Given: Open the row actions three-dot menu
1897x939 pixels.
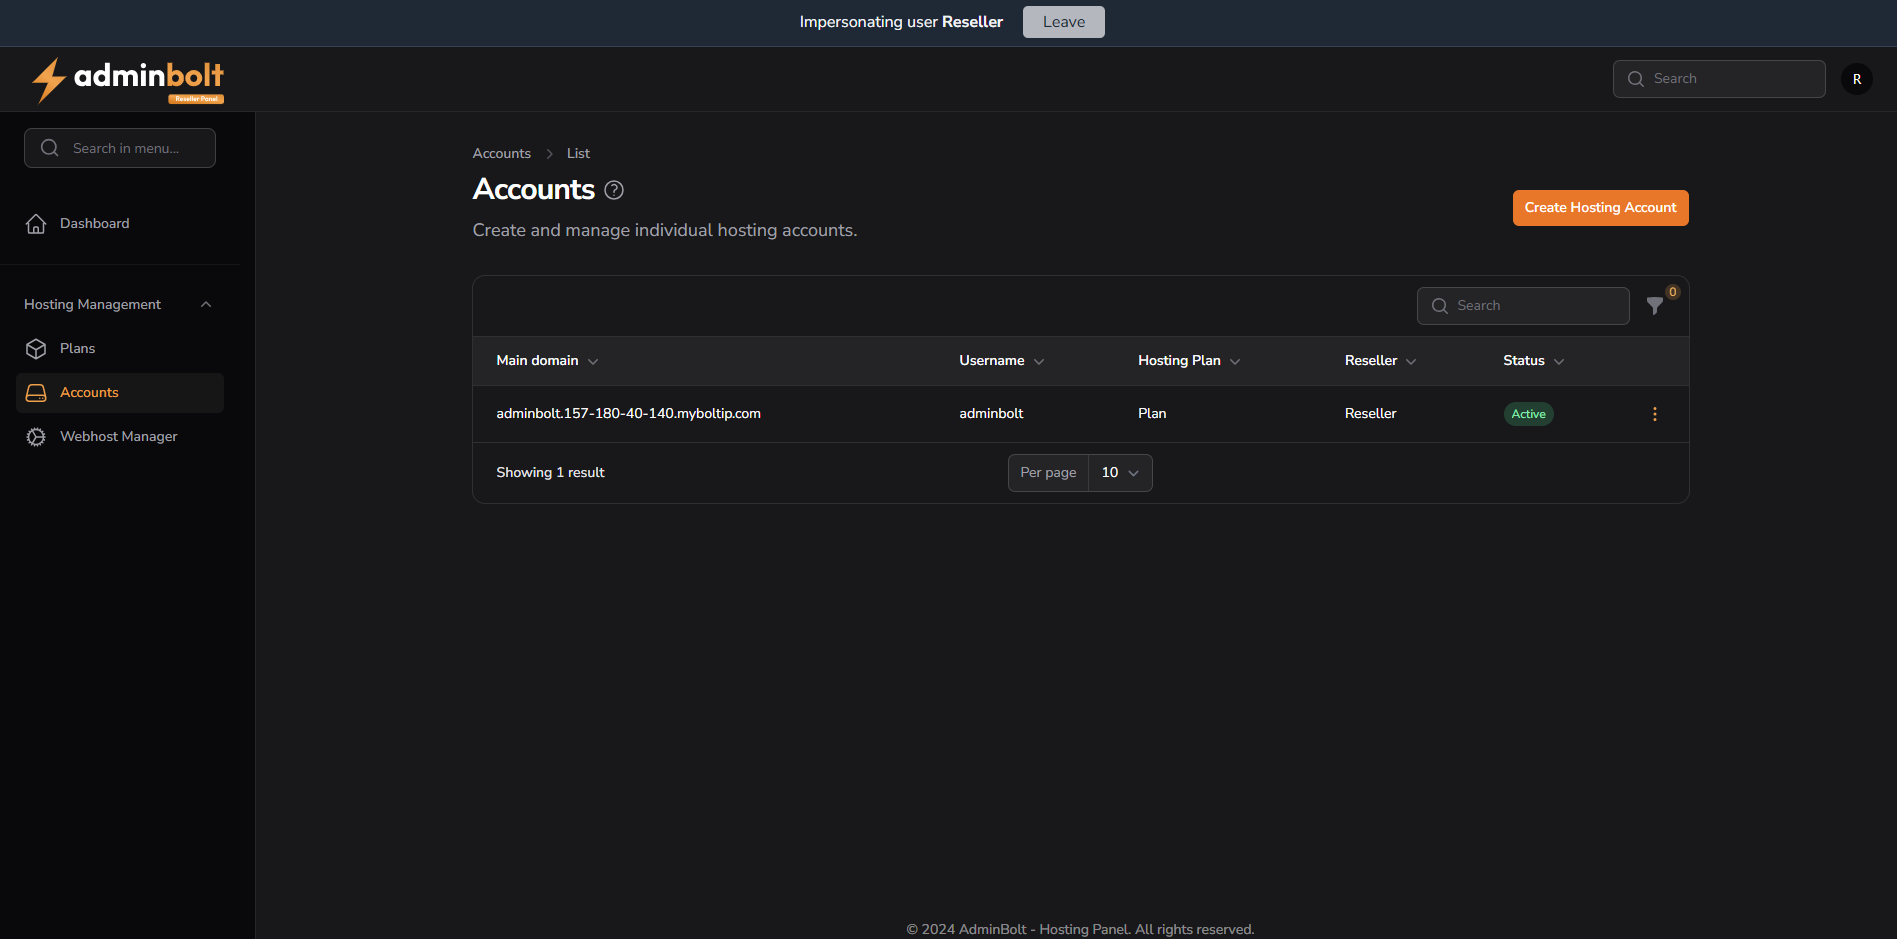Looking at the screenshot, I should tap(1654, 413).
